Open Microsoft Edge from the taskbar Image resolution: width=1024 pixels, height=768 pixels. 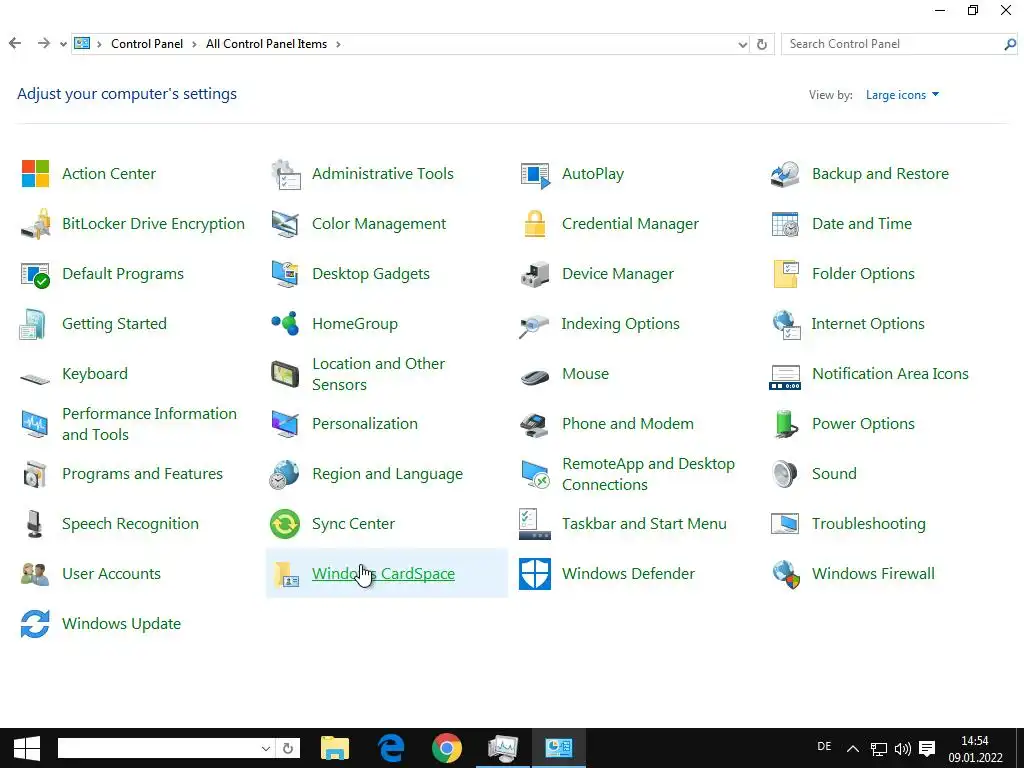(391, 748)
